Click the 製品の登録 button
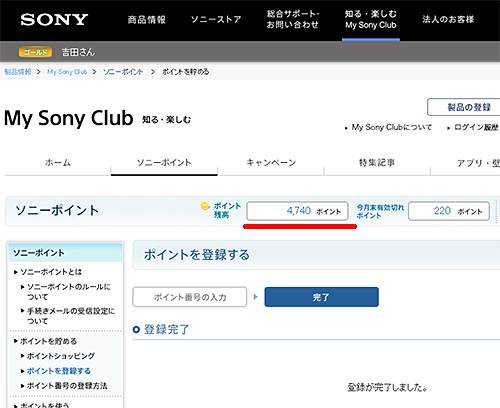Viewport: 500px width, 408px height. point(465,107)
